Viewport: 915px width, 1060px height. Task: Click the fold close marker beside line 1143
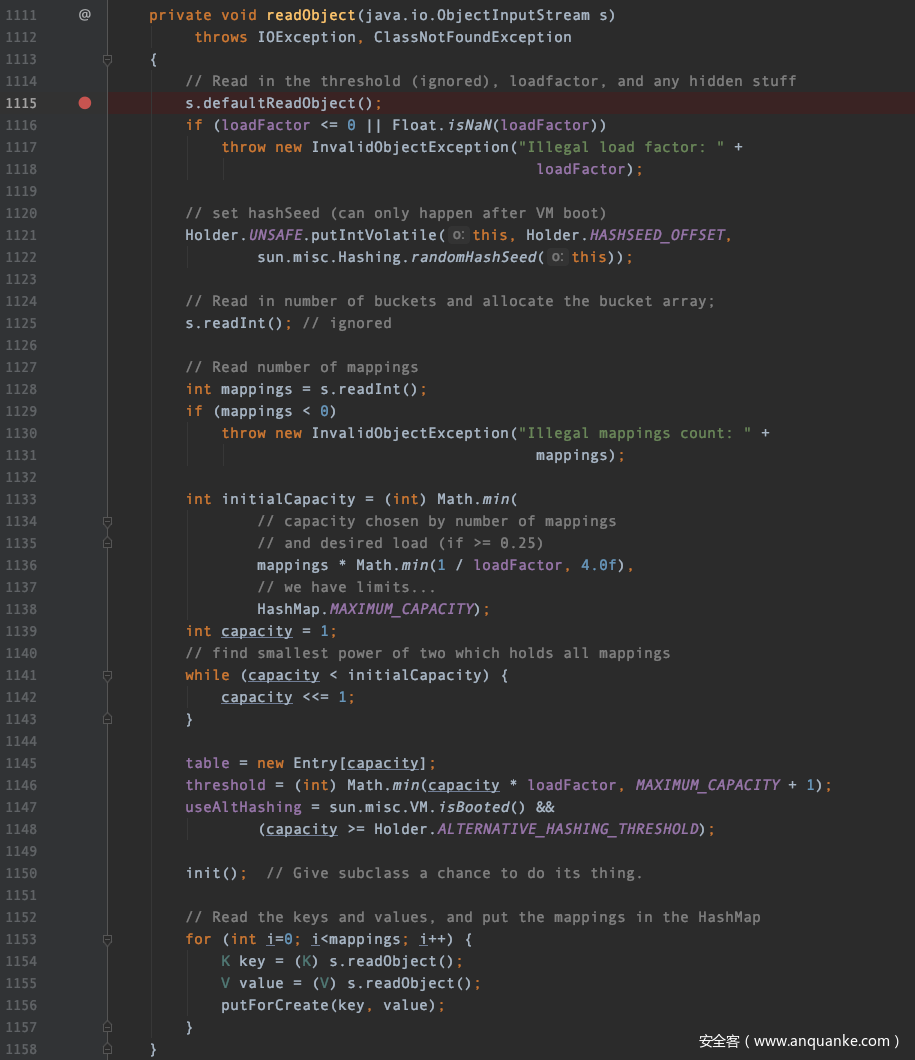(107, 719)
